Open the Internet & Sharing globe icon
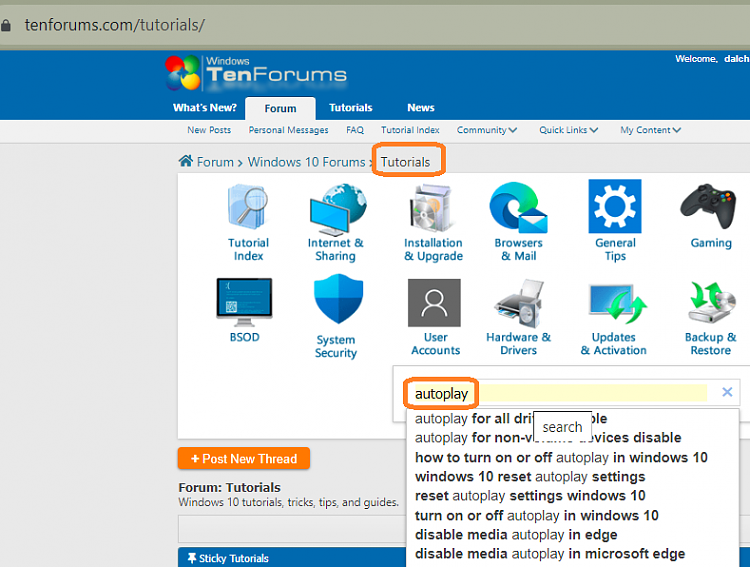 338,209
